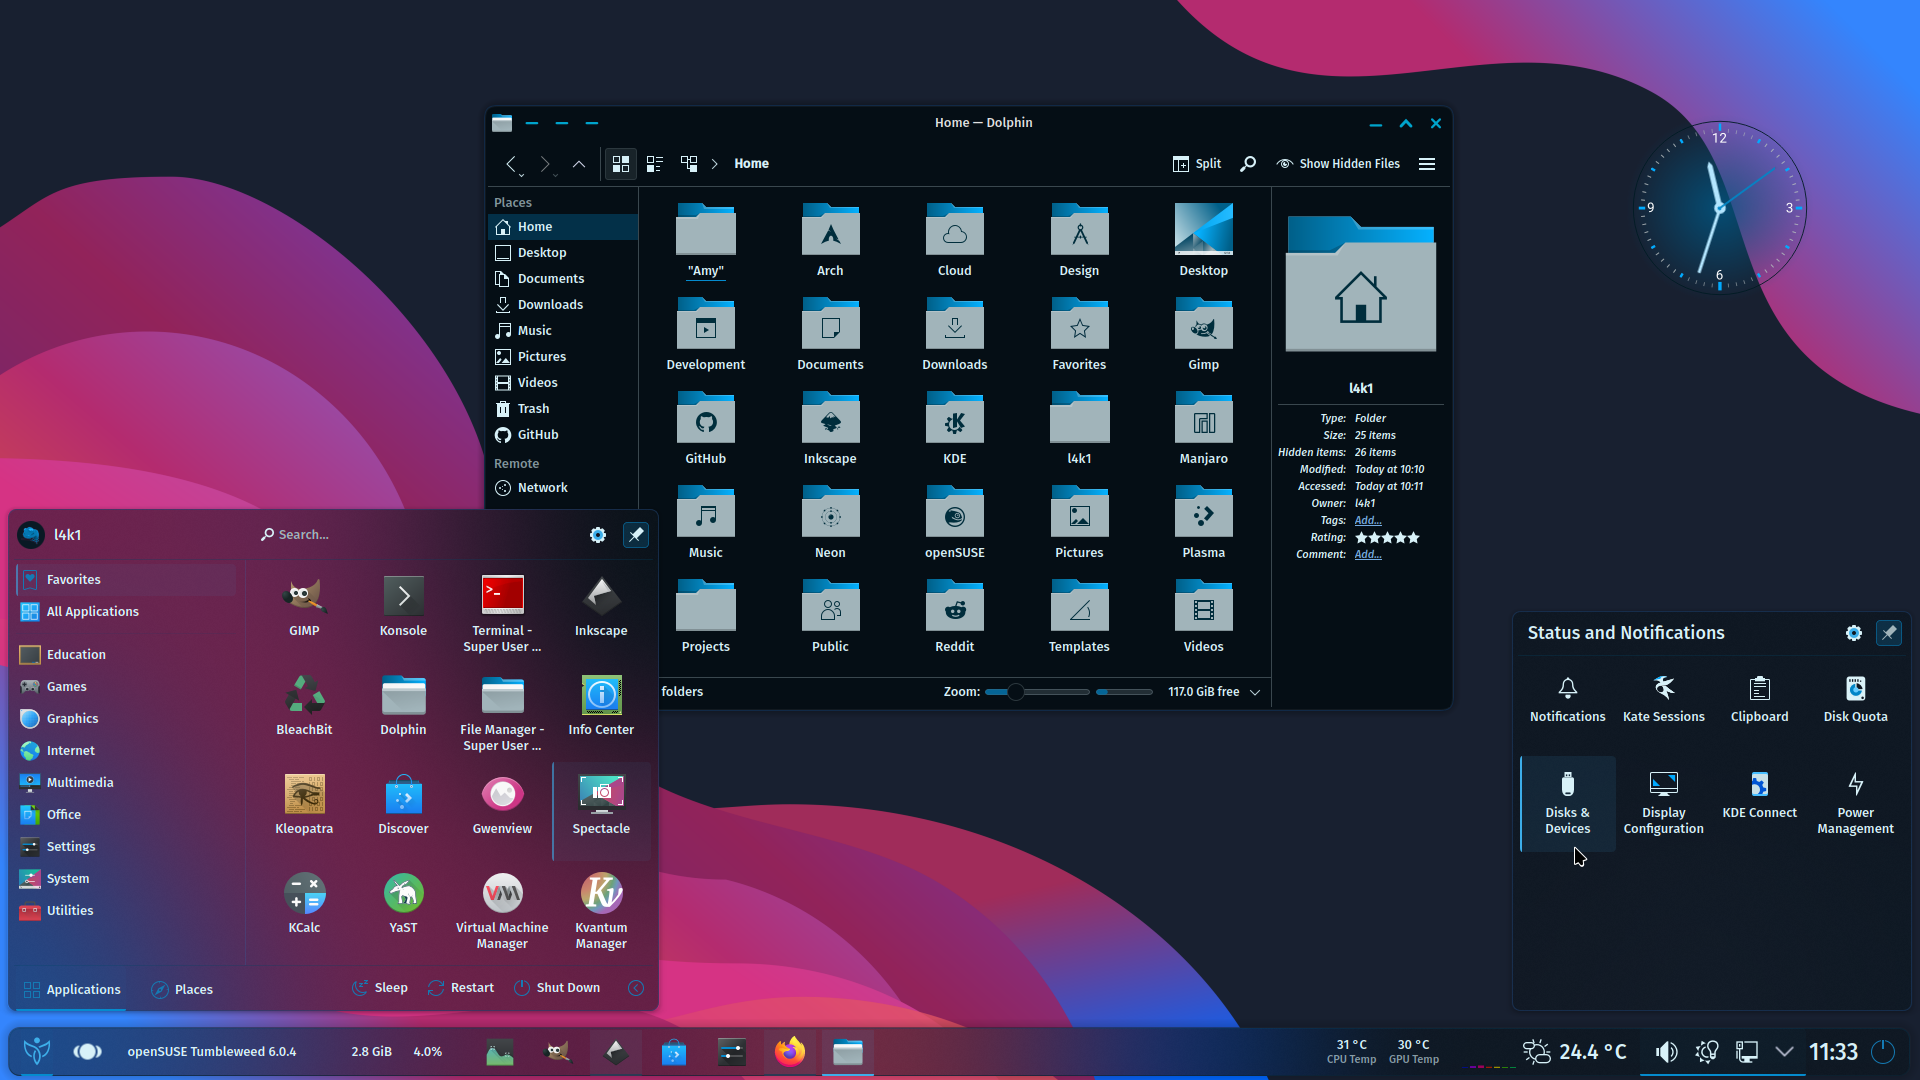The width and height of the screenshot is (1920, 1080).
Task: Toggle pin on Status and Notifications panel
Action: click(x=1889, y=633)
